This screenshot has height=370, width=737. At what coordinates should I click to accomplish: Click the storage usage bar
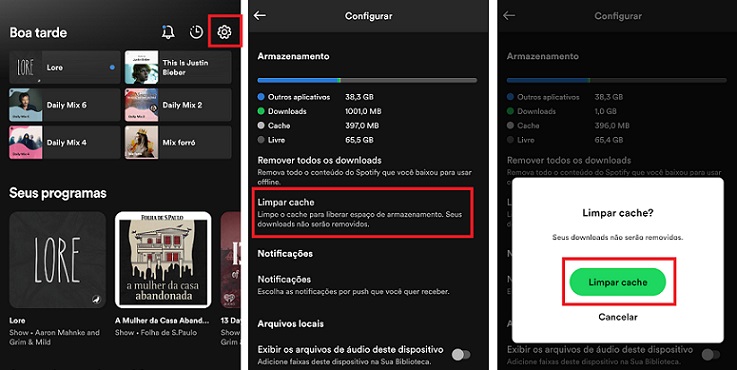point(367,80)
